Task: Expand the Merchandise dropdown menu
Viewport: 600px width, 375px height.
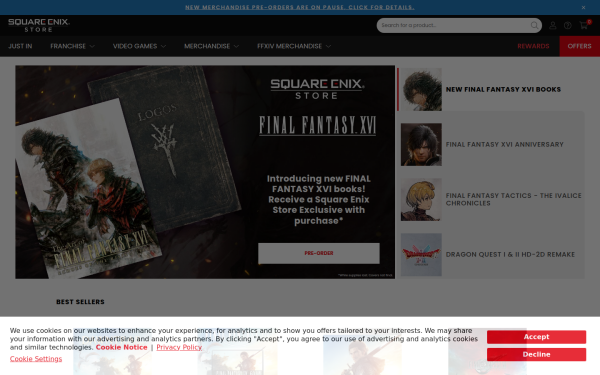Action: (x=211, y=46)
